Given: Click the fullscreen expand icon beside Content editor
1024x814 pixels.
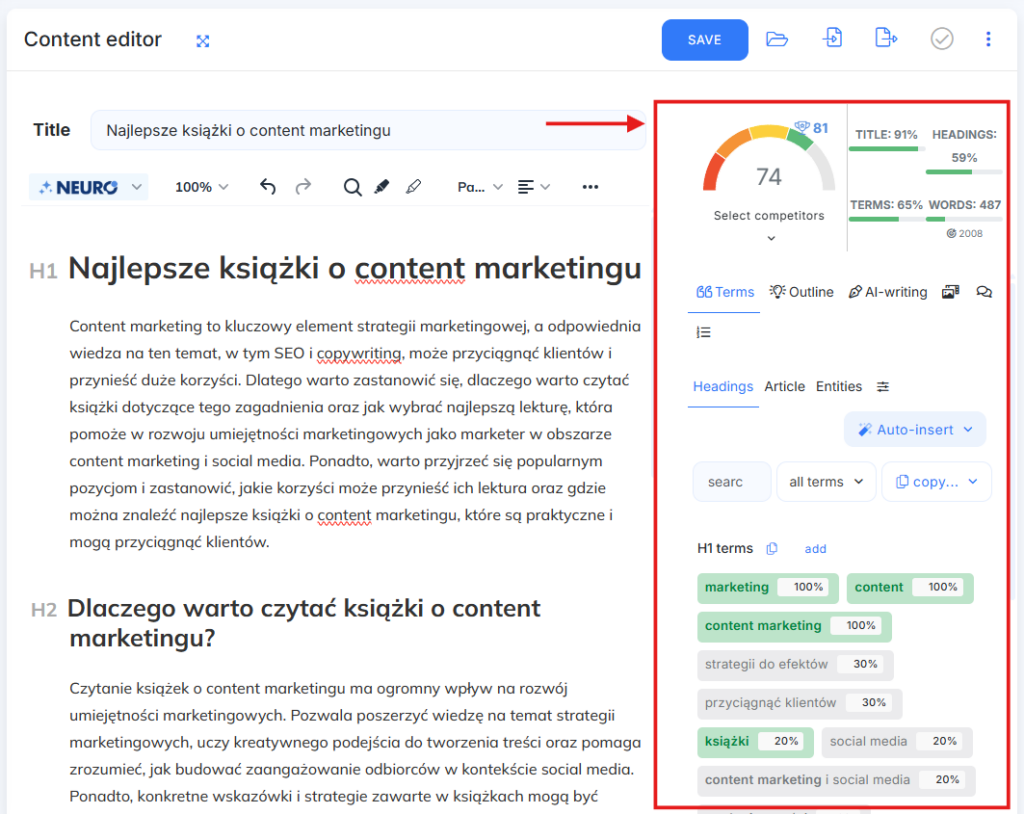Looking at the screenshot, I should [203, 41].
